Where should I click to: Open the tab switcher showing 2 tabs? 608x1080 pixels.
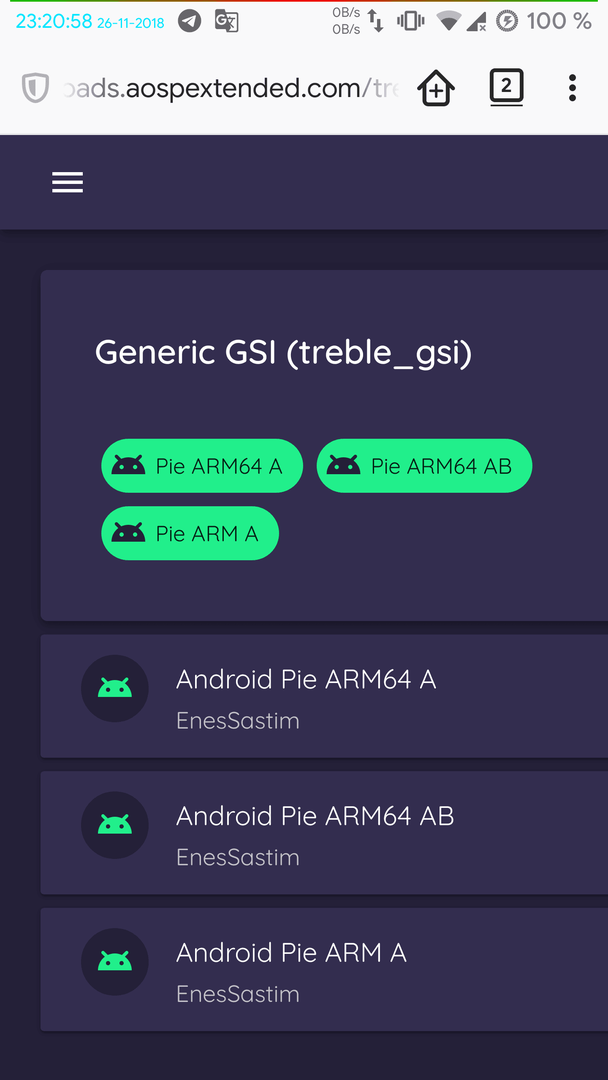(506, 87)
